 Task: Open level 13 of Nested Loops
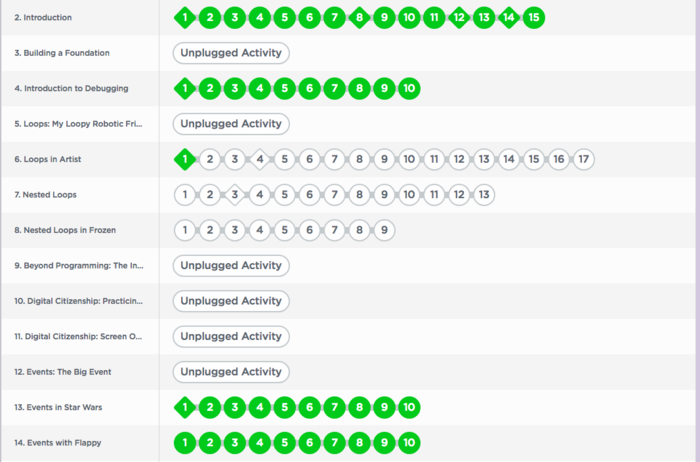pos(484,194)
